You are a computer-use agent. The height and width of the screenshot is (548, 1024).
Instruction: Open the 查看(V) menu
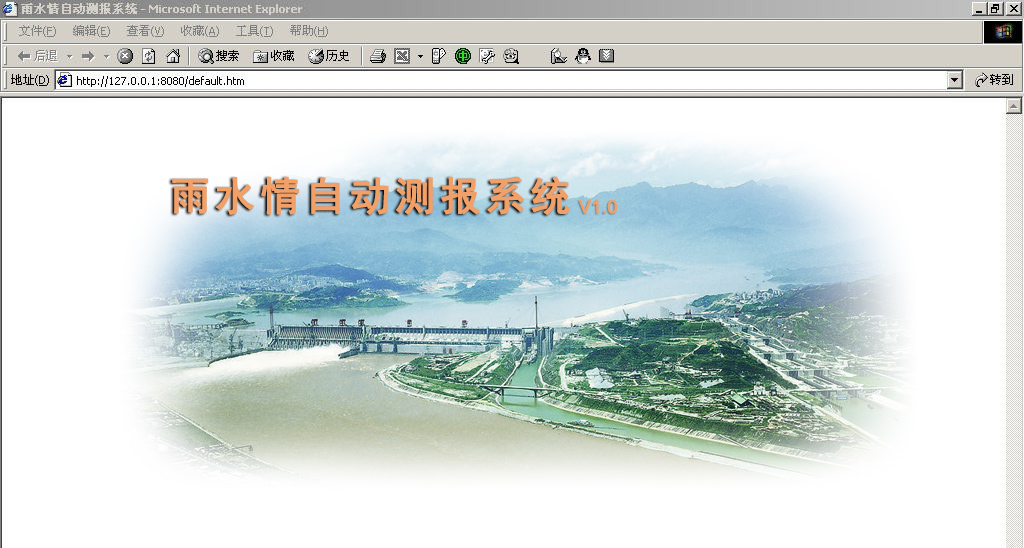click(145, 31)
